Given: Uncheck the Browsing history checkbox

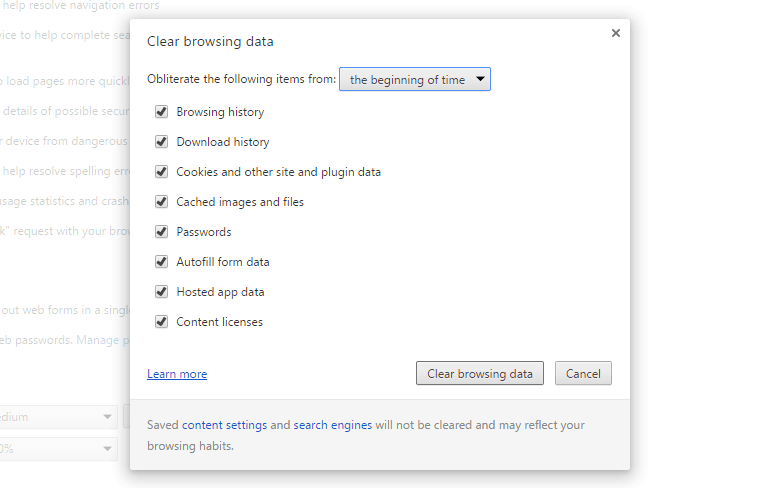Looking at the screenshot, I should tap(161, 112).
